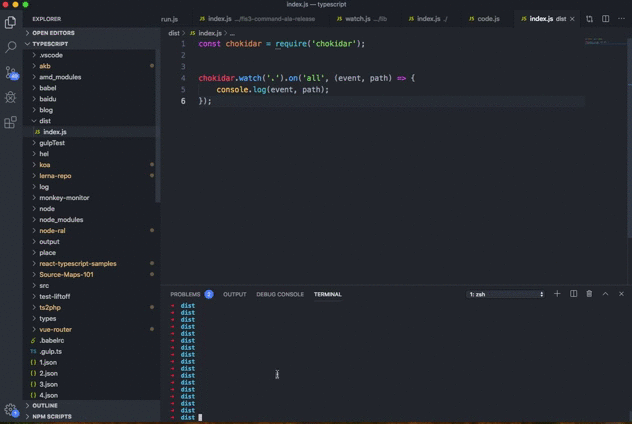The height and width of the screenshot is (424, 632).
Task: Open the terminal selector dropdown '1: zsh'
Action: click(x=506, y=294)
